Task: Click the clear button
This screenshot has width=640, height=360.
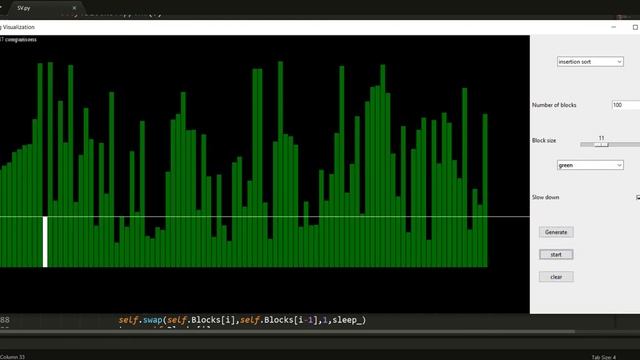Action: click(x=556, y=277)
